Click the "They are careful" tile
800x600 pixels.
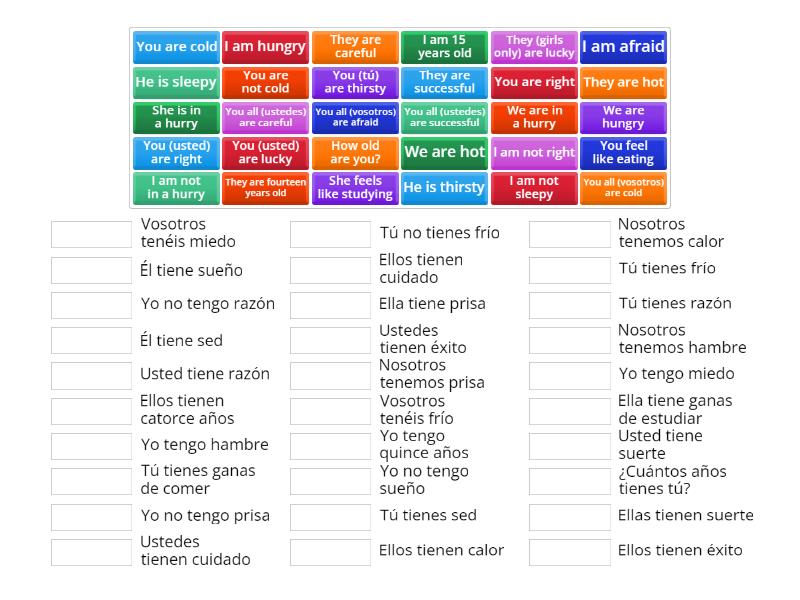coord(354,46)
